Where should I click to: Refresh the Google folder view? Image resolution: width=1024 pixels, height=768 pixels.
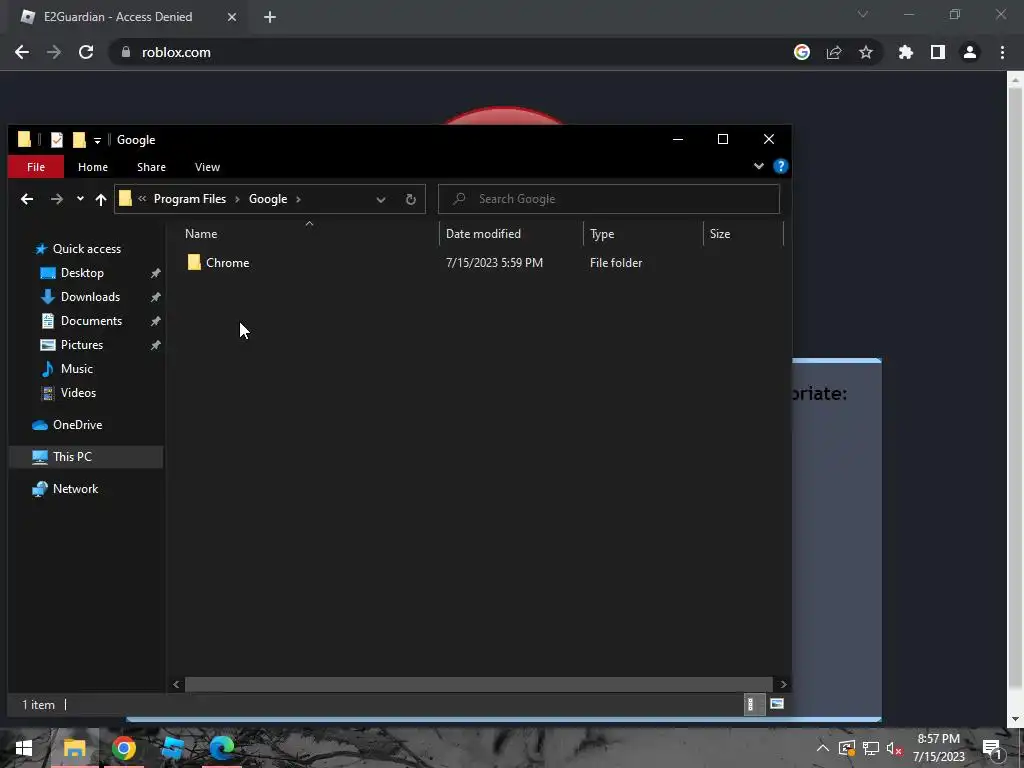(x=411, y=199)
